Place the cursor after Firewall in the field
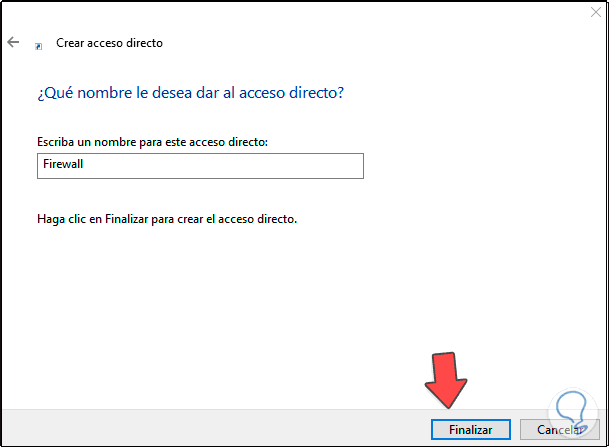 point(84,166)
